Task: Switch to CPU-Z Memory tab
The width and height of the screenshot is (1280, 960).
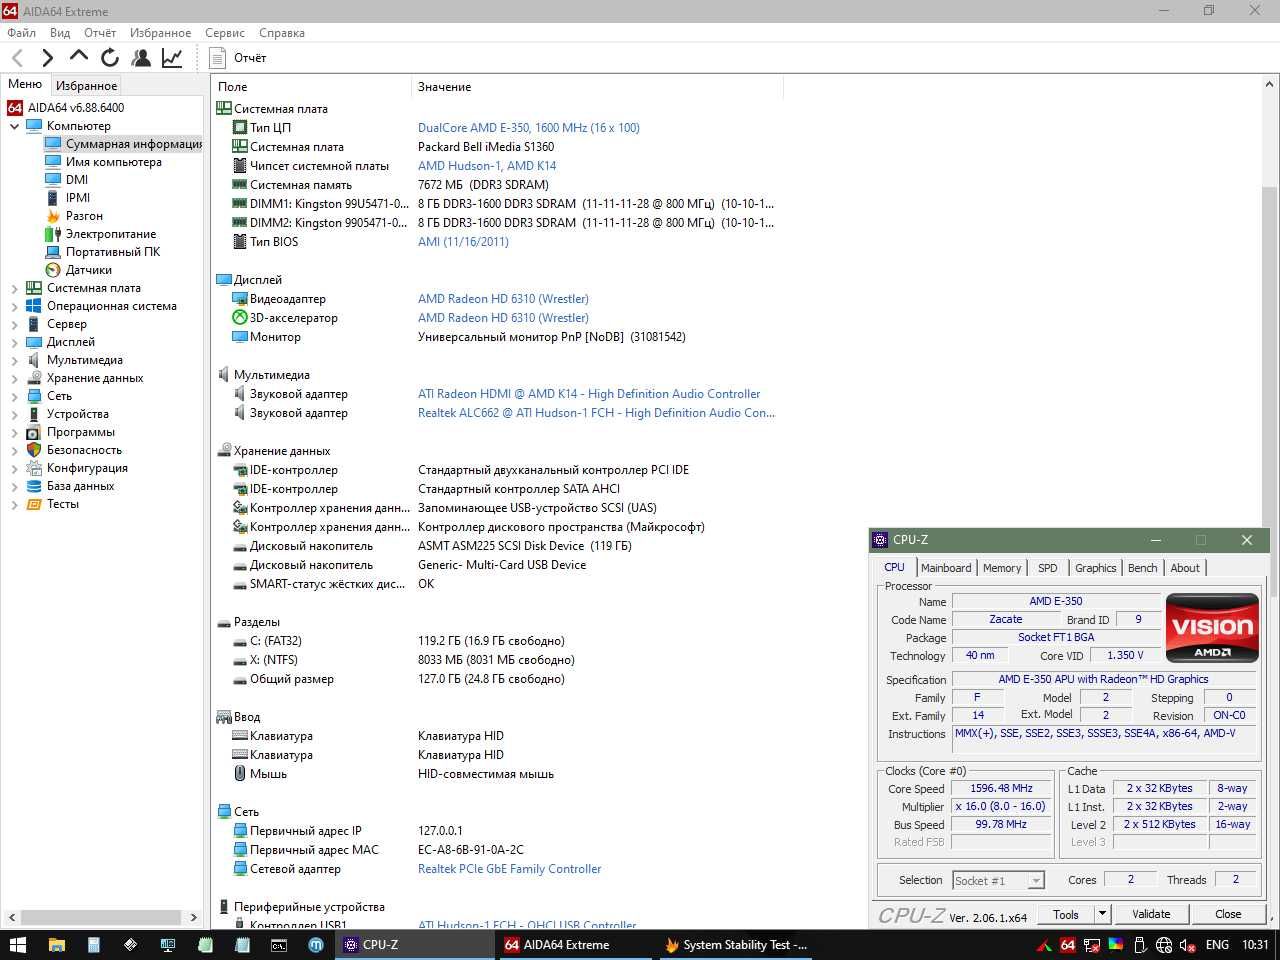Action: point(1002,568)
